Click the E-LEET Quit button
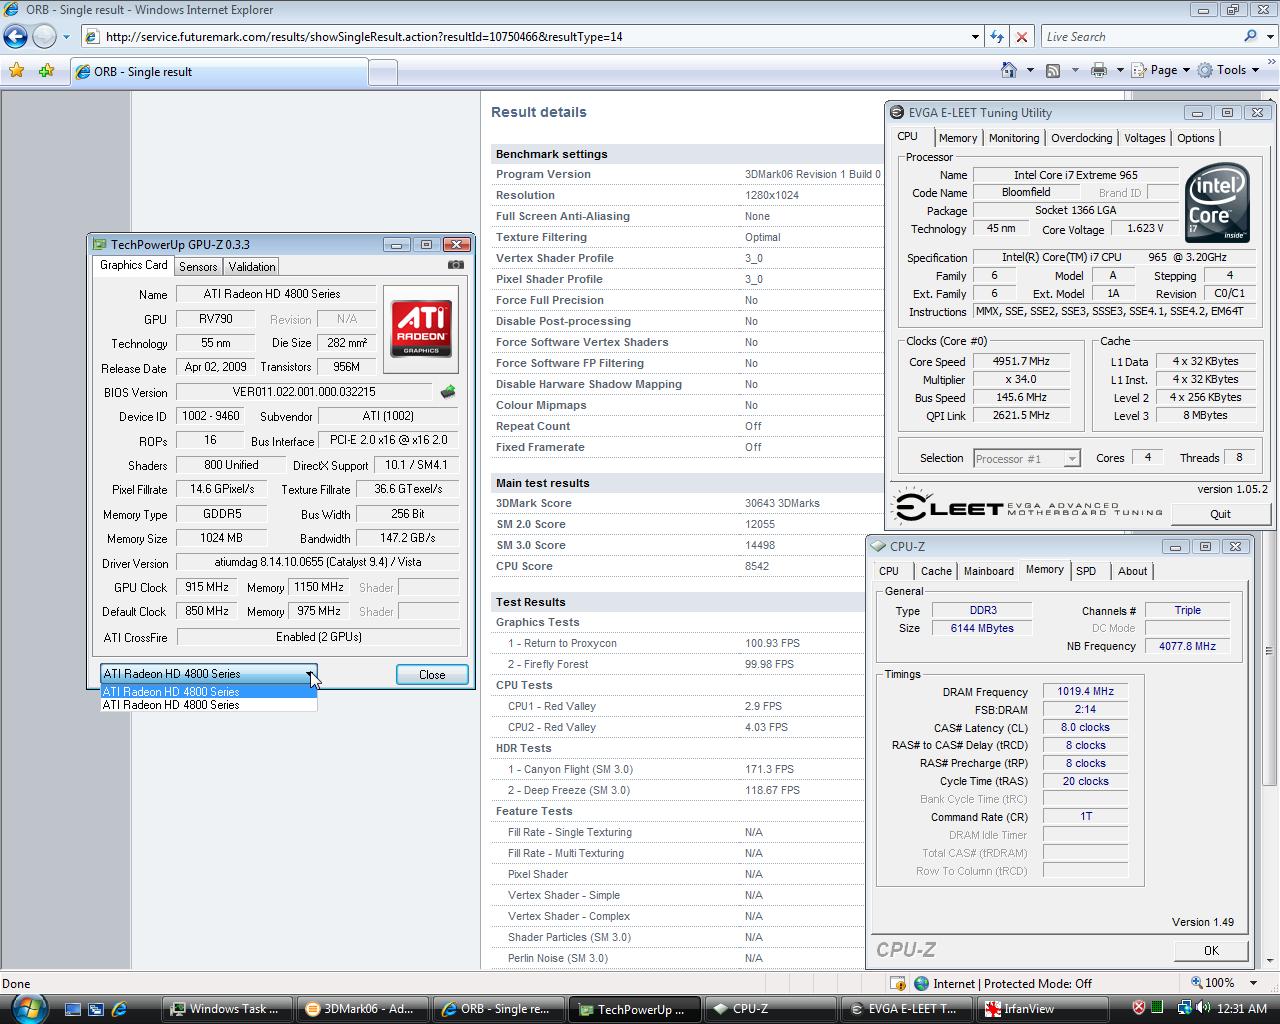Viewport: 1280px width, 1024px height. coord(1220,514)
